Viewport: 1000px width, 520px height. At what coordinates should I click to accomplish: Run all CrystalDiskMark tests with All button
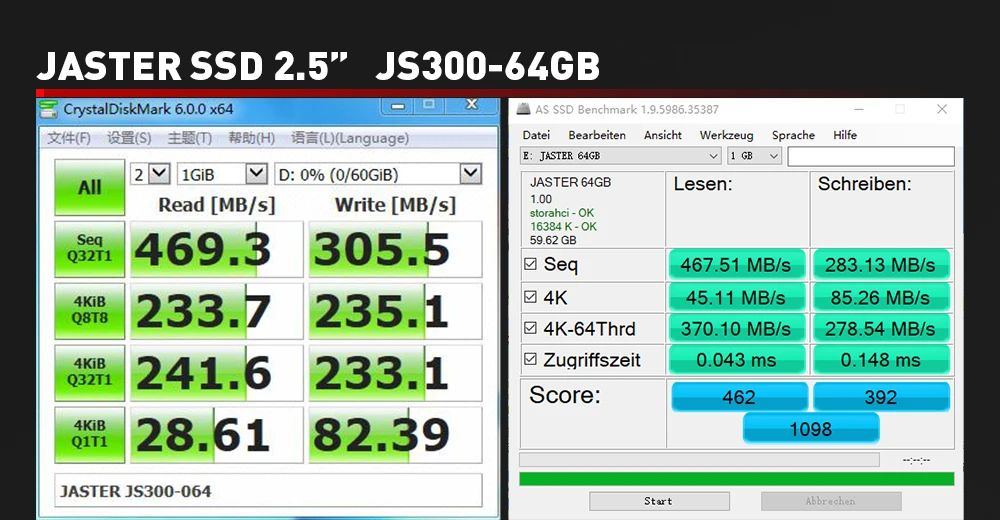tap(89, 187)
